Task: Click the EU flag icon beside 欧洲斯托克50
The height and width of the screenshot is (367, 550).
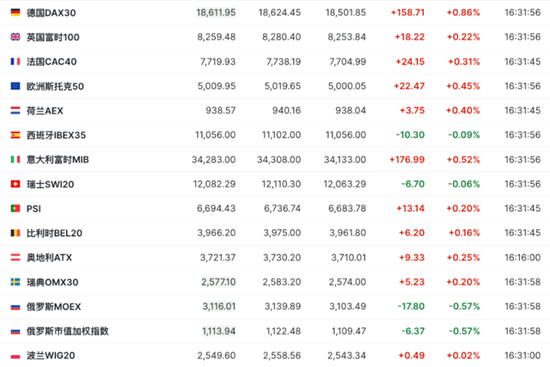Action: (x=15, y=86)
